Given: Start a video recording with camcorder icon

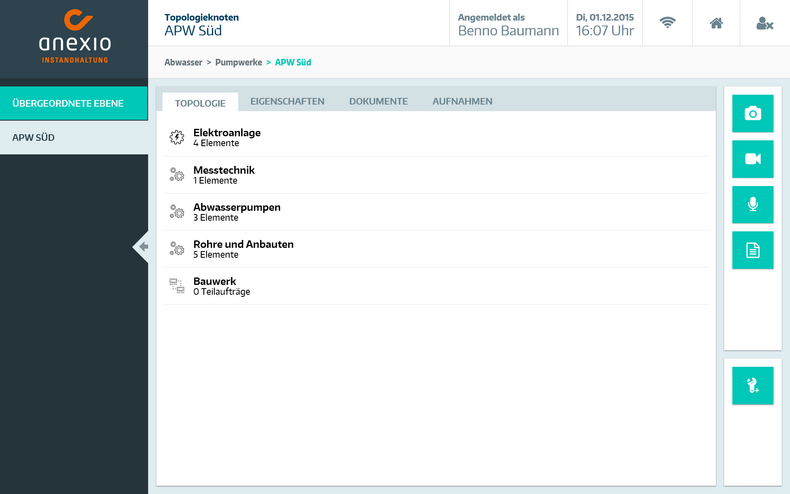Looking at the screenshot, I should click(752, 159).
